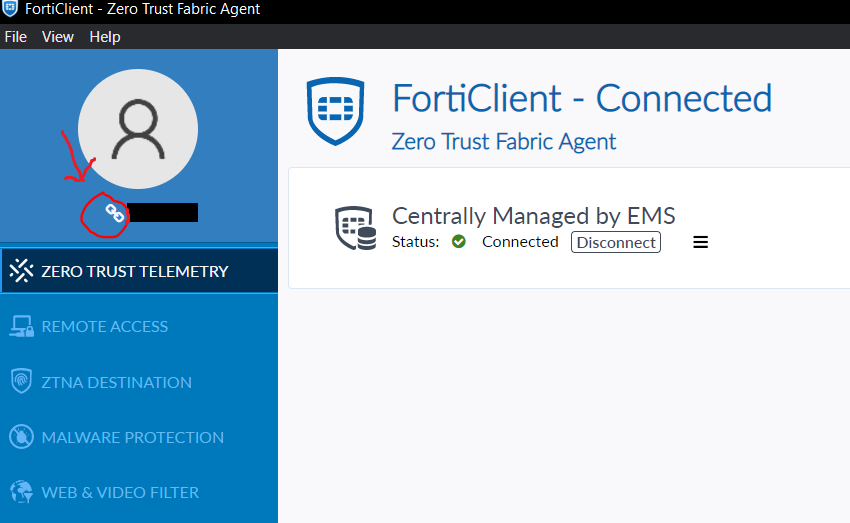Switch to ZTNA Destination section
850x523 pixels.
click(x=116, y=382)
